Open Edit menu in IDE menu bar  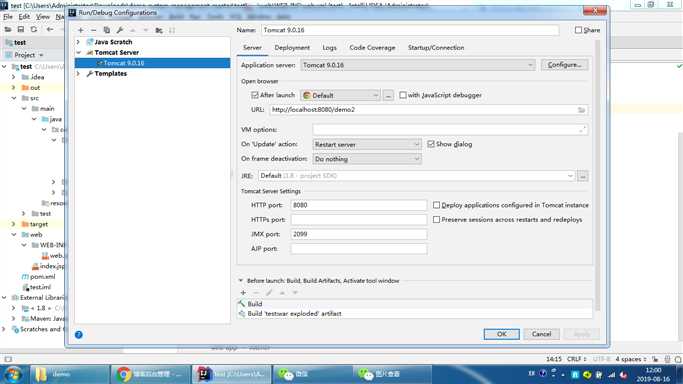(24, 17)
